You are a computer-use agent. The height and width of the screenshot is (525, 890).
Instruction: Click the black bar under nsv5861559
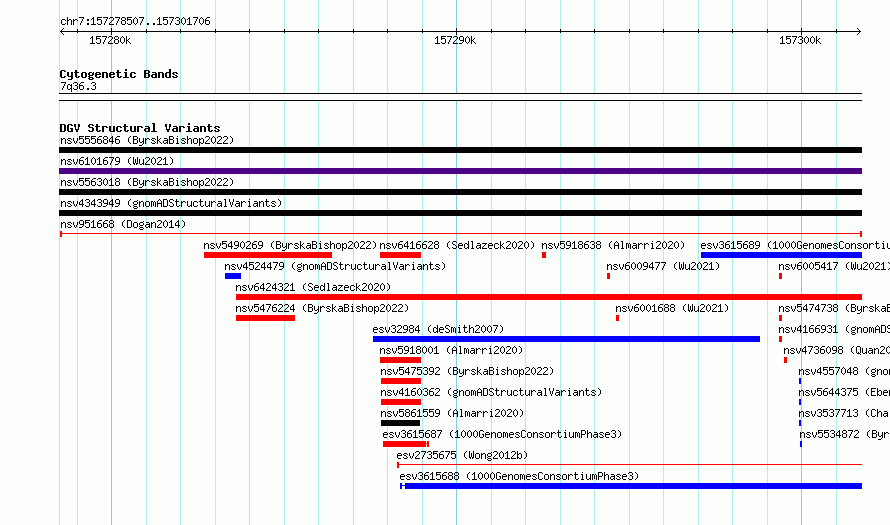(x=400, y=423)
